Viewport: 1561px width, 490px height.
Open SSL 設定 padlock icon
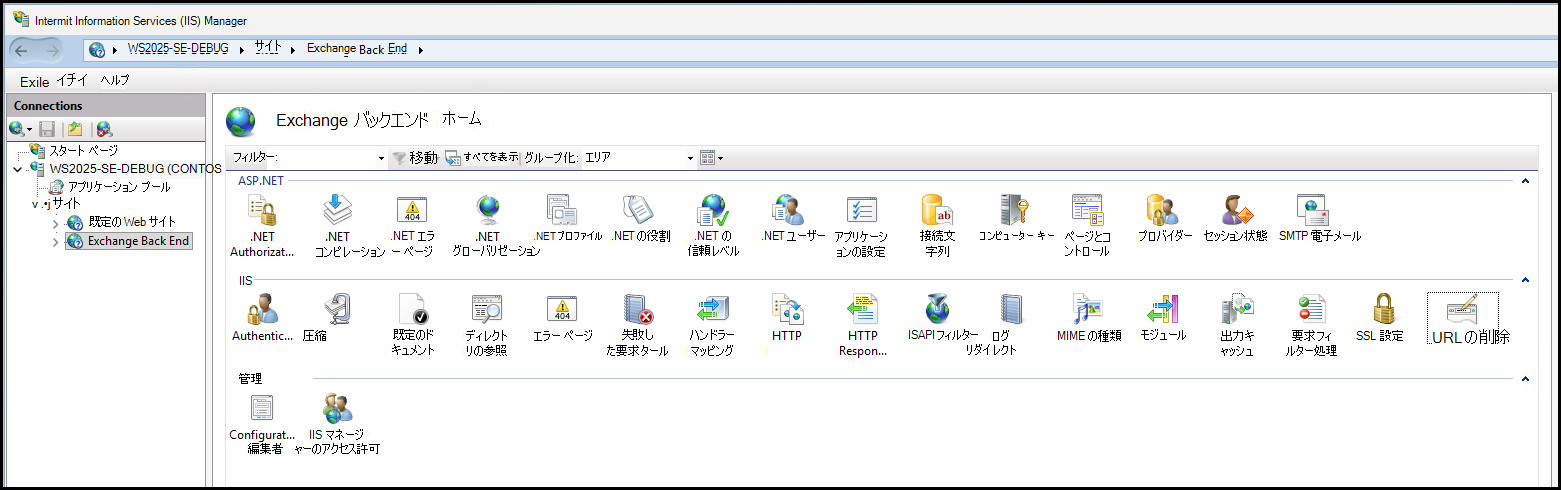click(1384, 309)
